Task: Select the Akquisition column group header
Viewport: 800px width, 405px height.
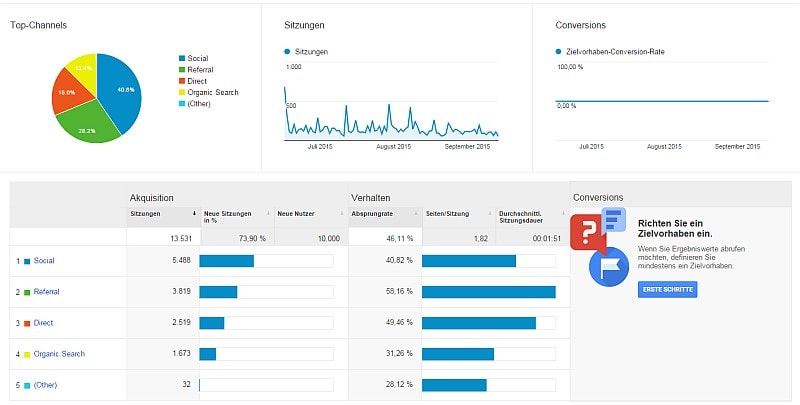Action: tap(153, 197)
